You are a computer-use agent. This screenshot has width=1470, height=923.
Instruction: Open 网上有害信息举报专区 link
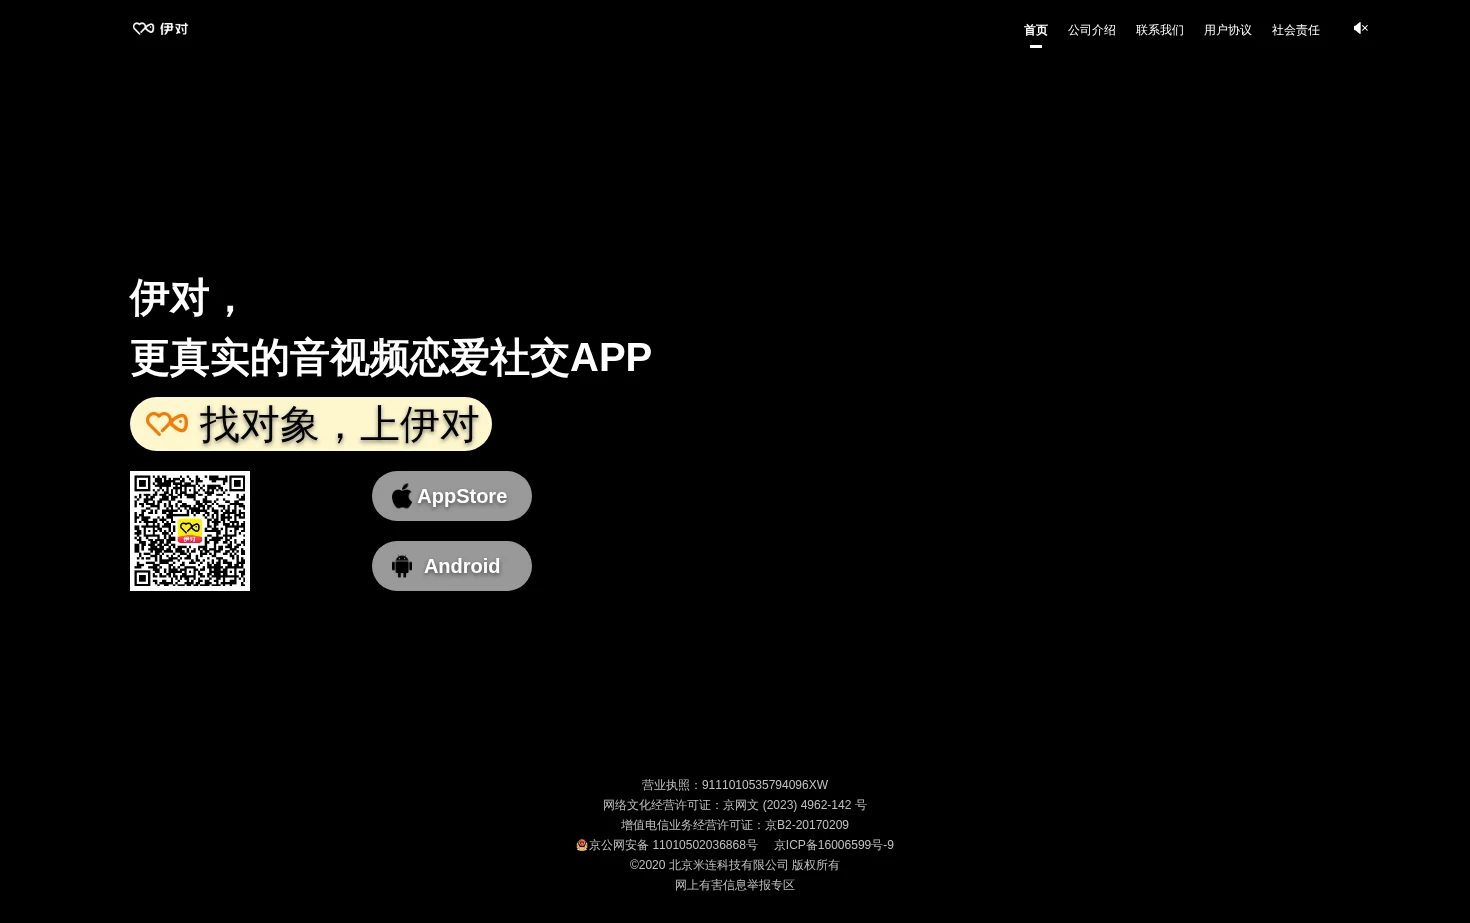[x=735, y=885]
